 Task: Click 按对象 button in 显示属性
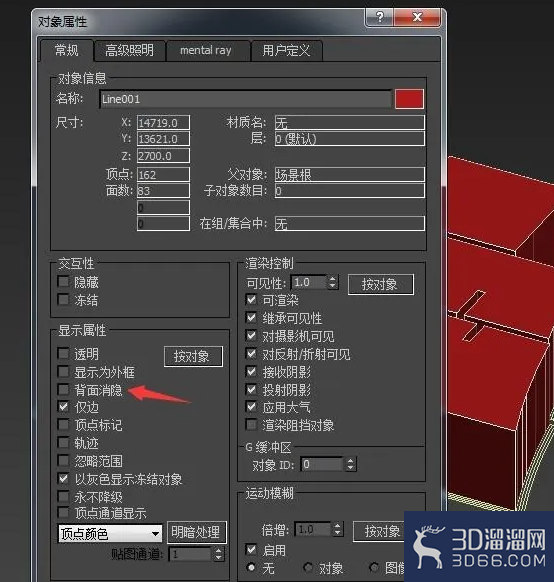click(x=193, y=356)
